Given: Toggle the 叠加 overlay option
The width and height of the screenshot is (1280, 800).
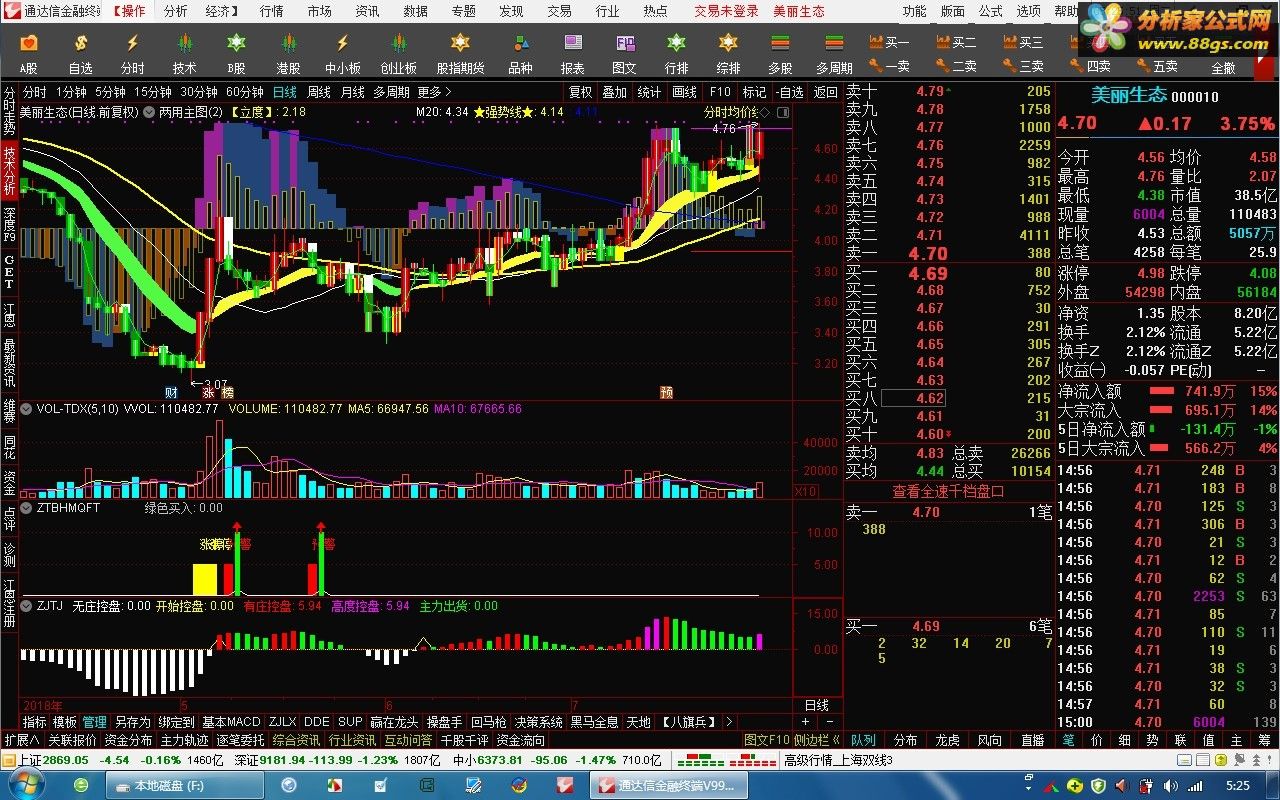Looking at the screenshot, I should (614, 92).
